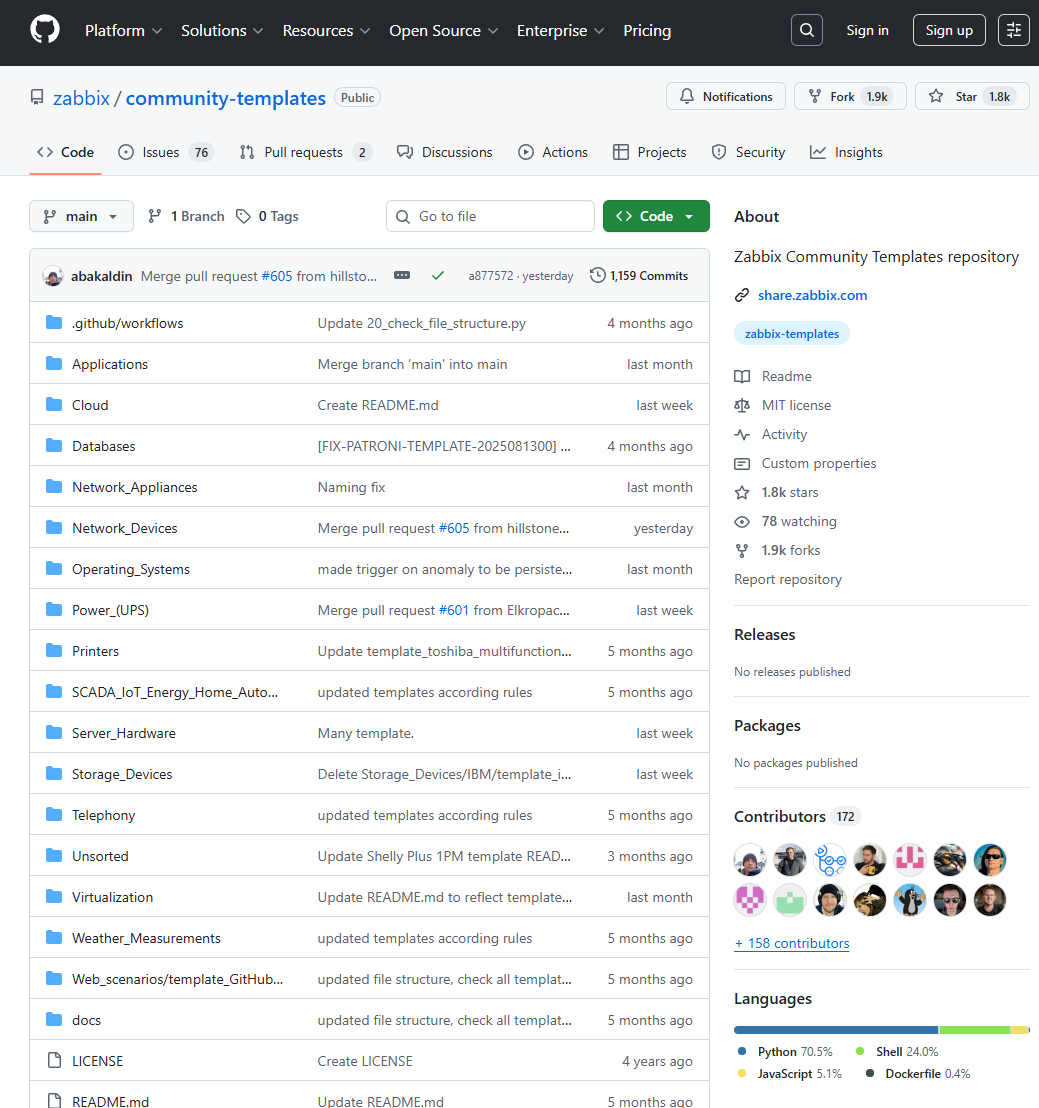Click the LICENSE file icon
Image resolution: width=1039 pixels, height=1108 pixels.
(x=54, y=1061)
